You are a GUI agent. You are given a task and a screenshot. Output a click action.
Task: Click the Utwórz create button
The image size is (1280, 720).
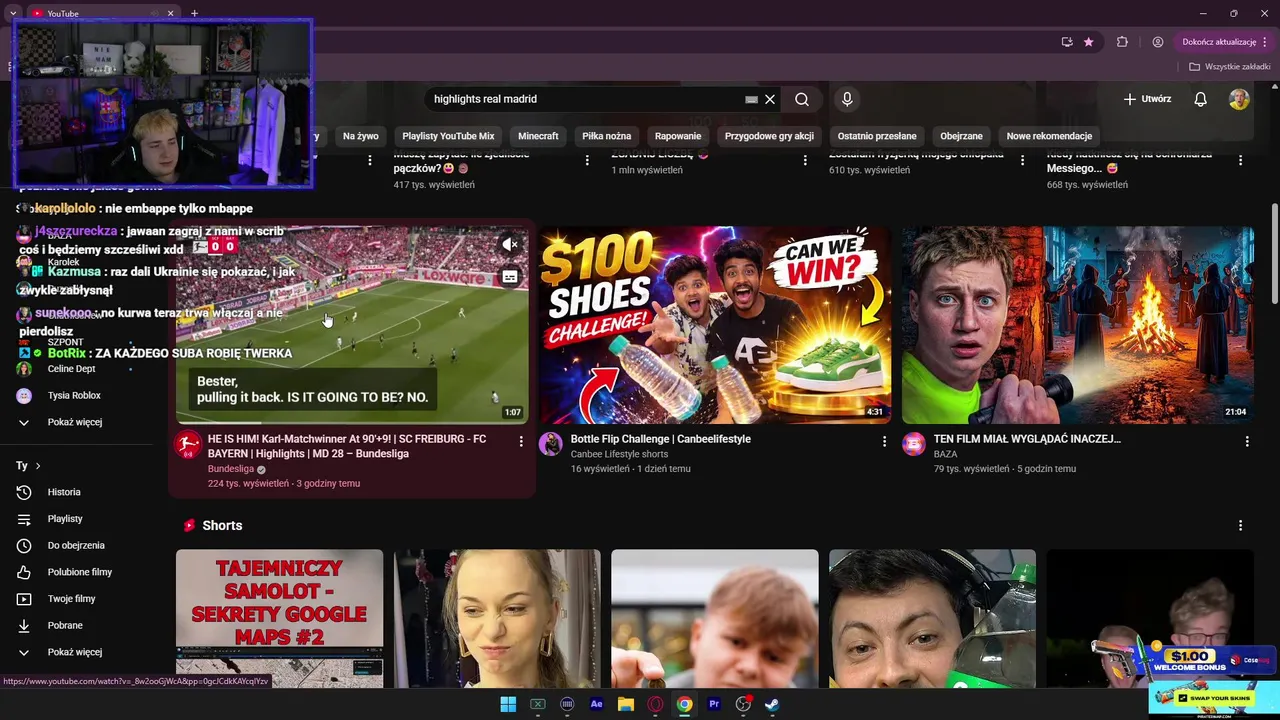pyautogui.click(x=1147, y=99)
